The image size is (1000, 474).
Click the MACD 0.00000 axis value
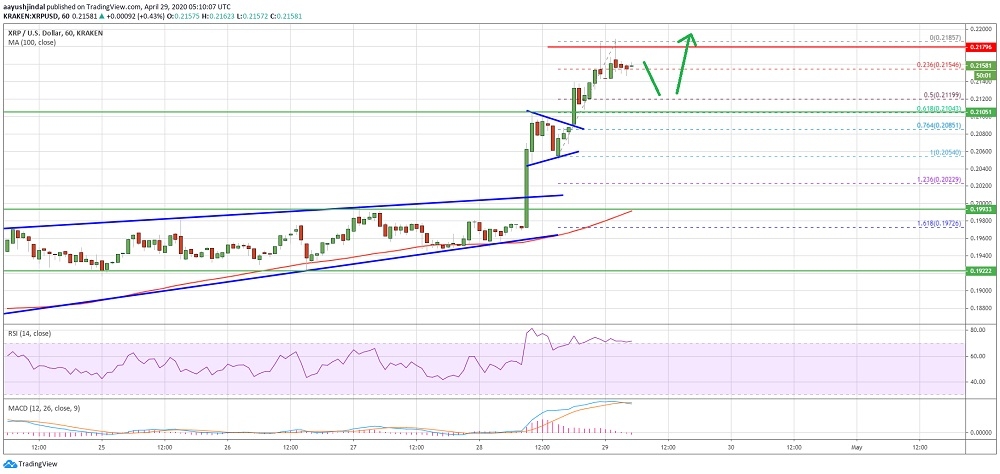click(979, 433)
